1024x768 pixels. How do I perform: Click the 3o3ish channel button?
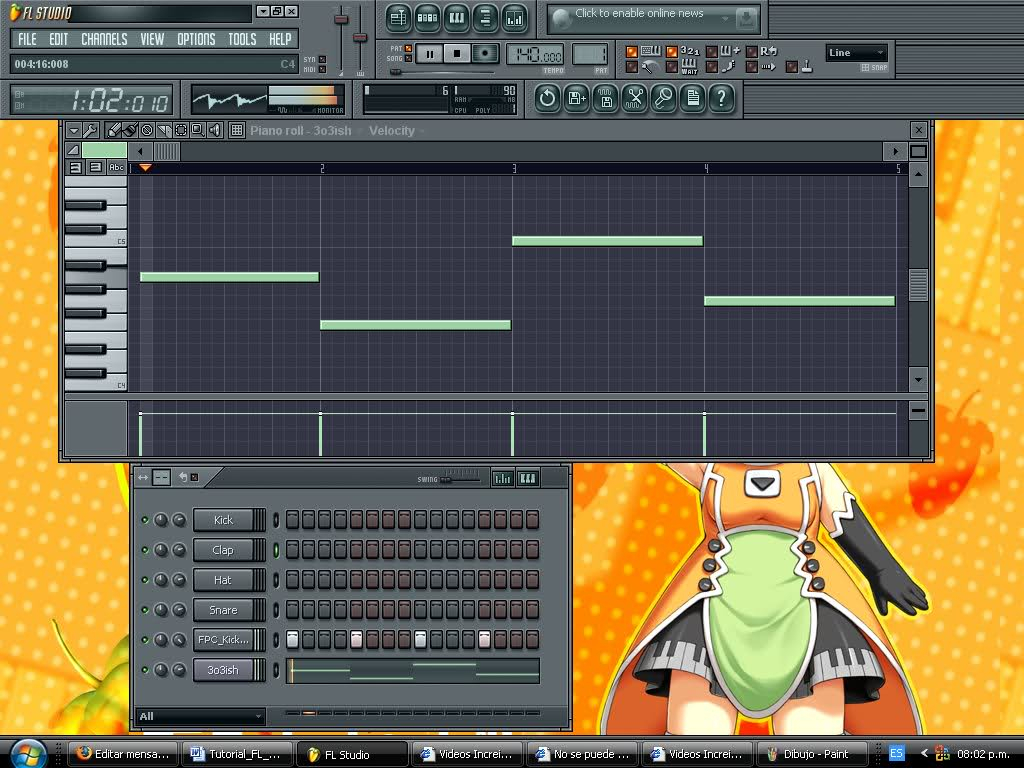[223, 670]
